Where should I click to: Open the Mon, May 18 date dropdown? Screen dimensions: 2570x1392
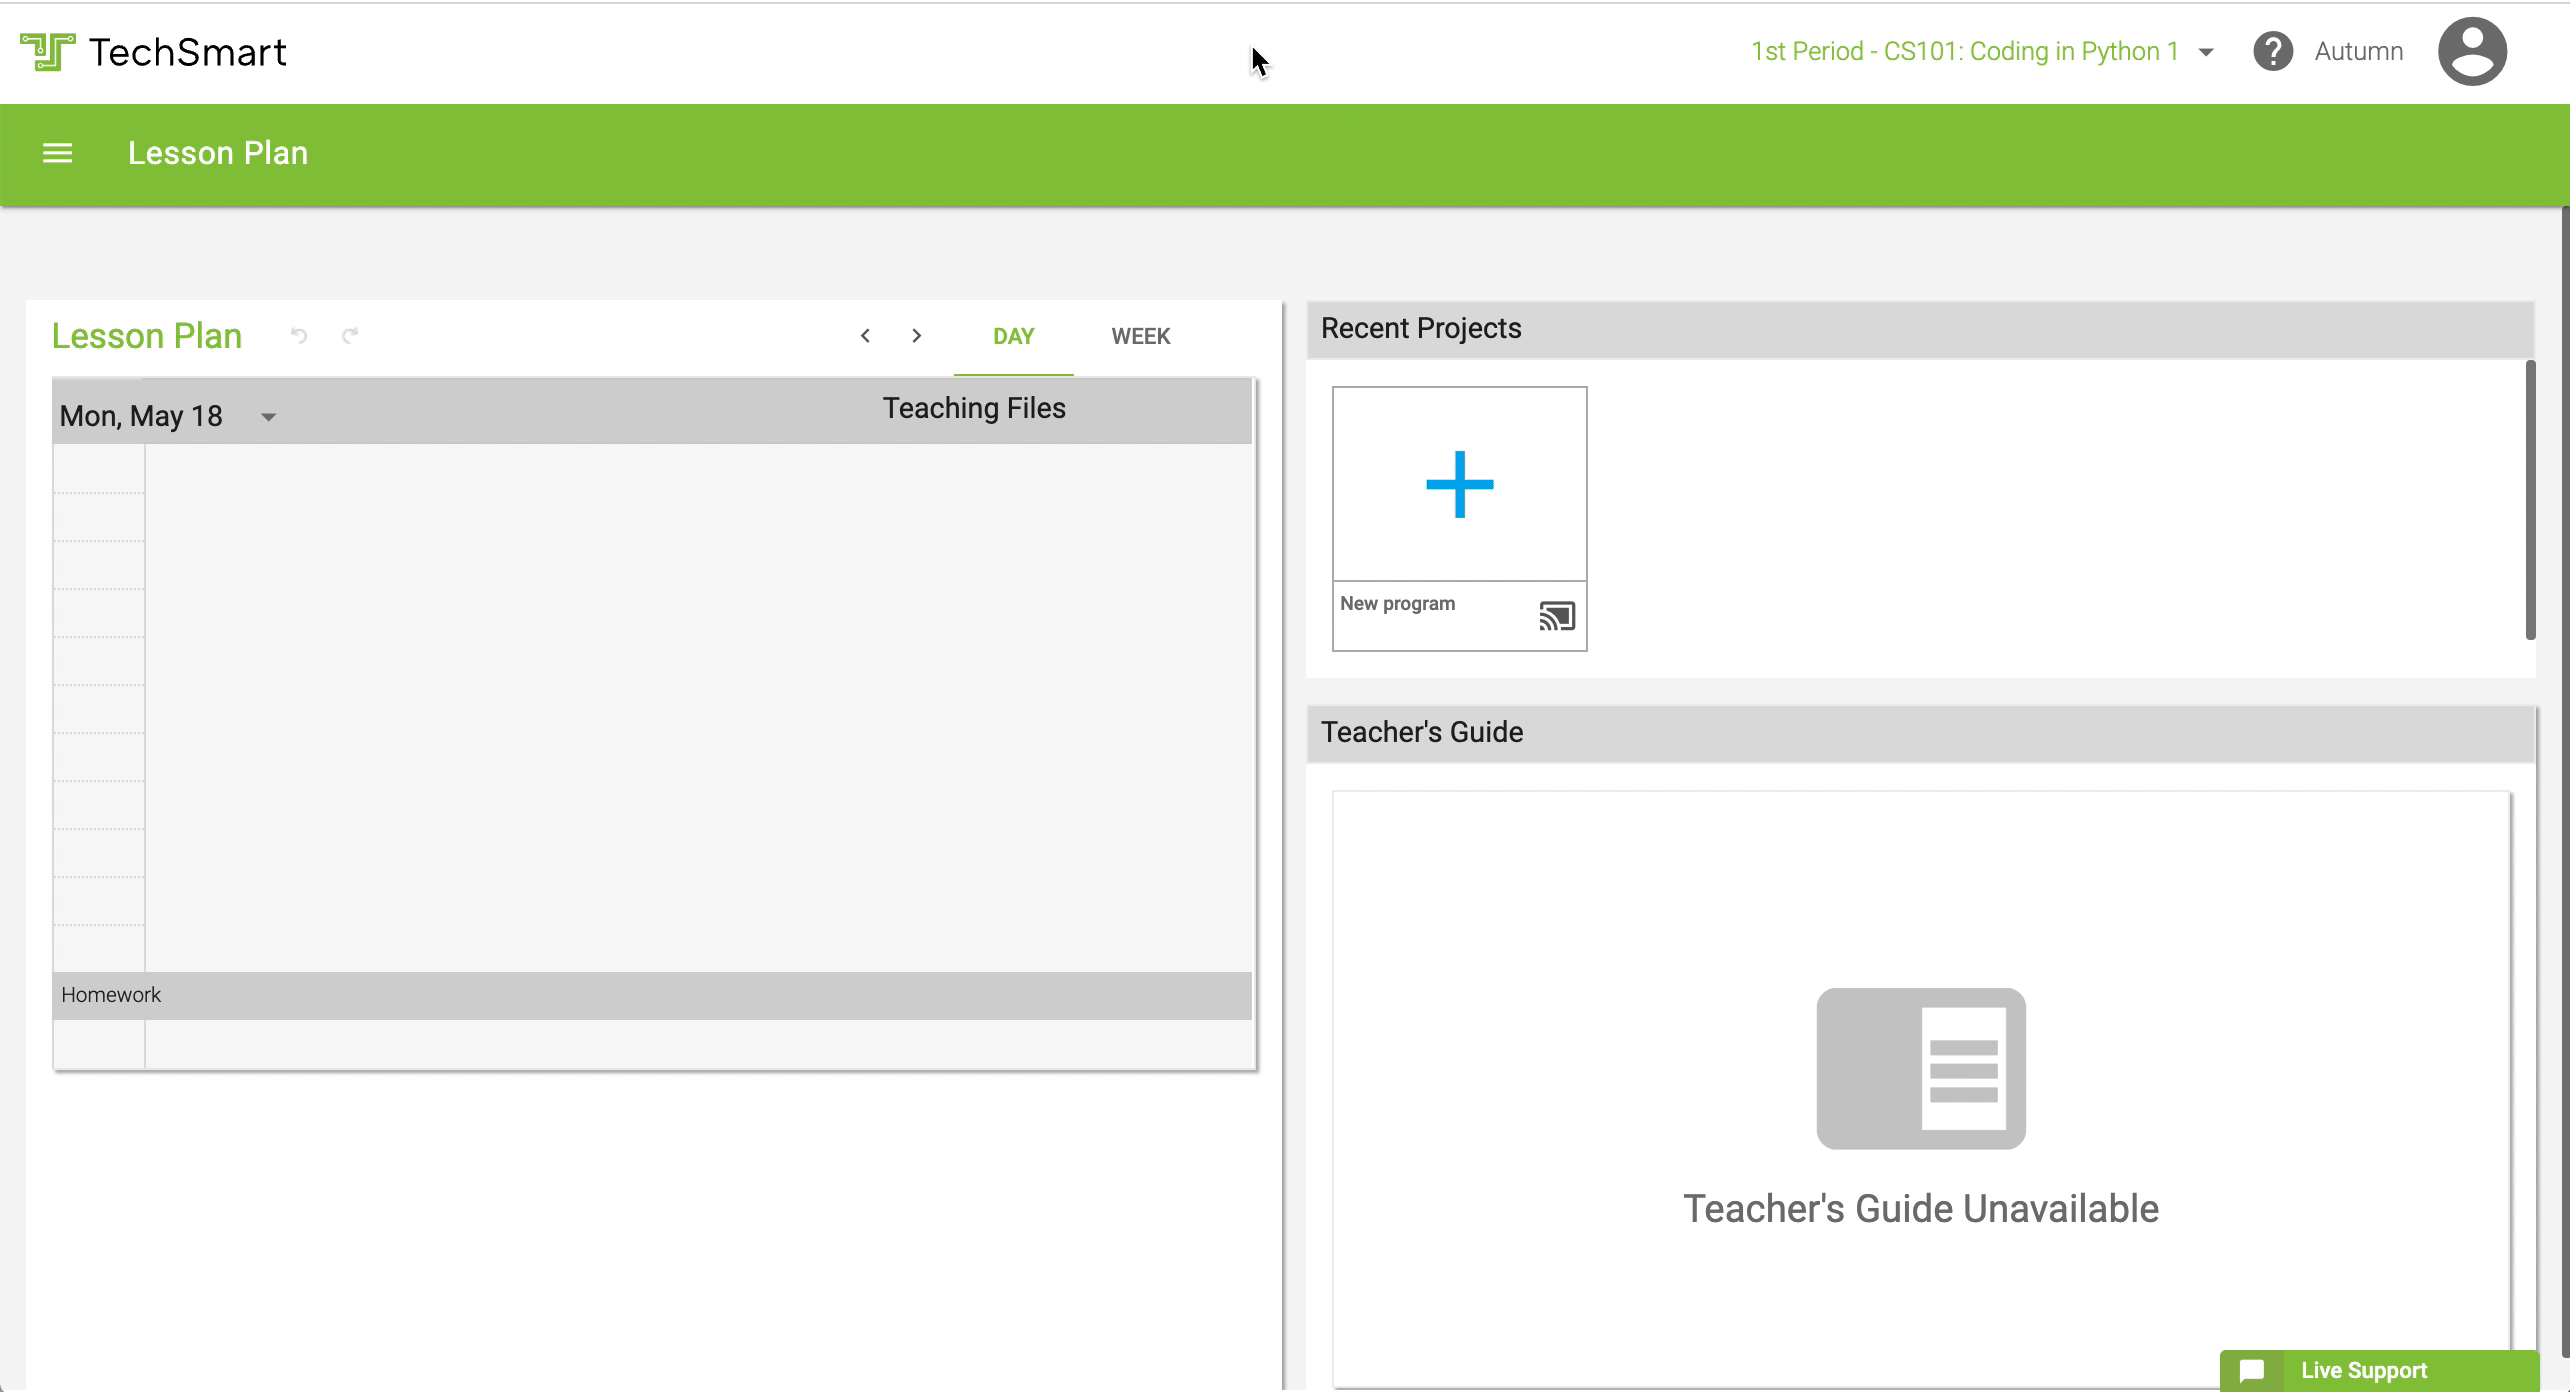(267, 416)
